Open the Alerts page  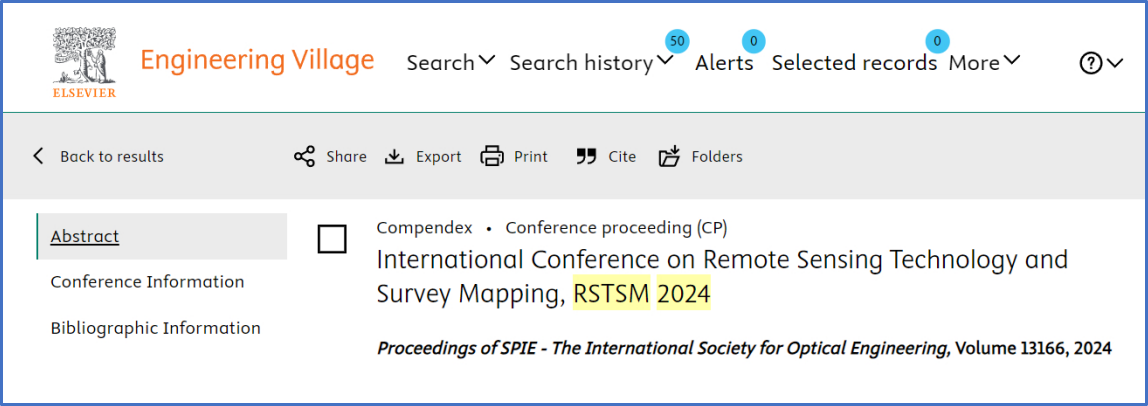pyautogui.click(x=724, y=63)
